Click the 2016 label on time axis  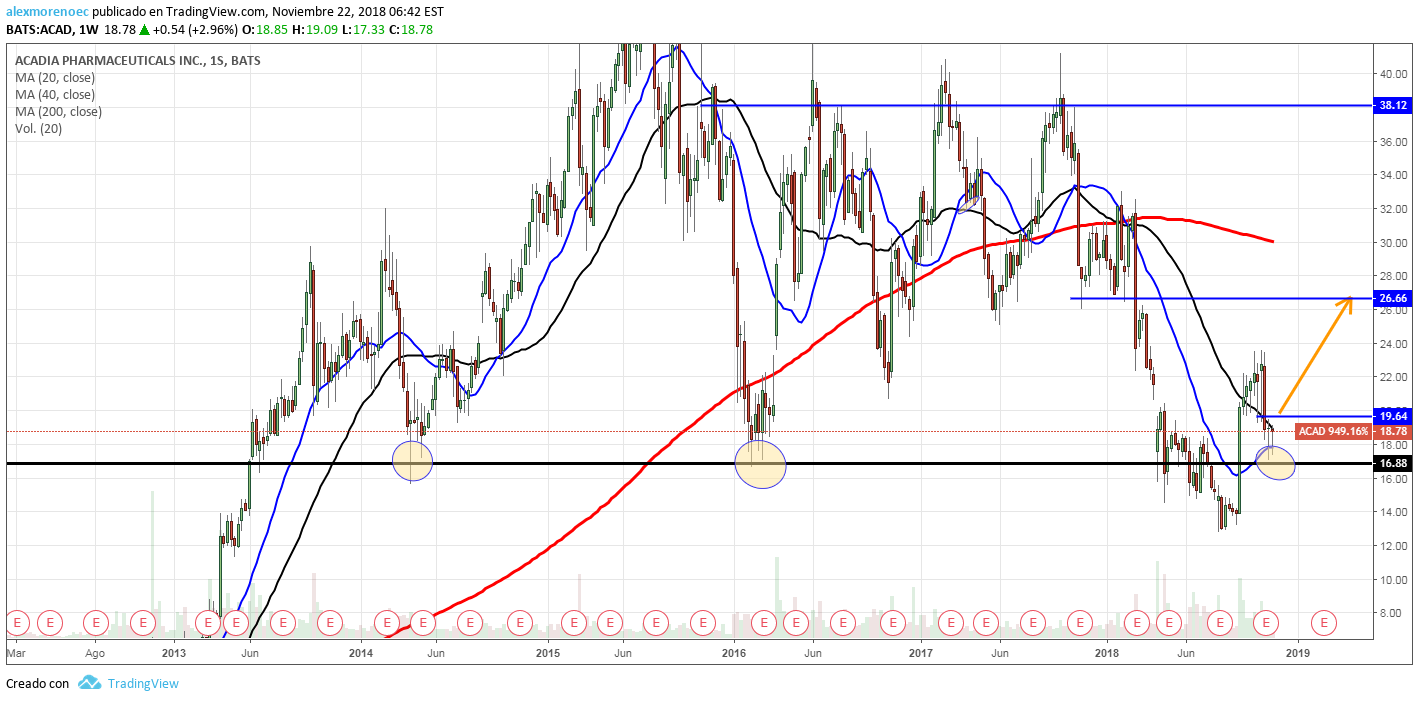[734, 653]
